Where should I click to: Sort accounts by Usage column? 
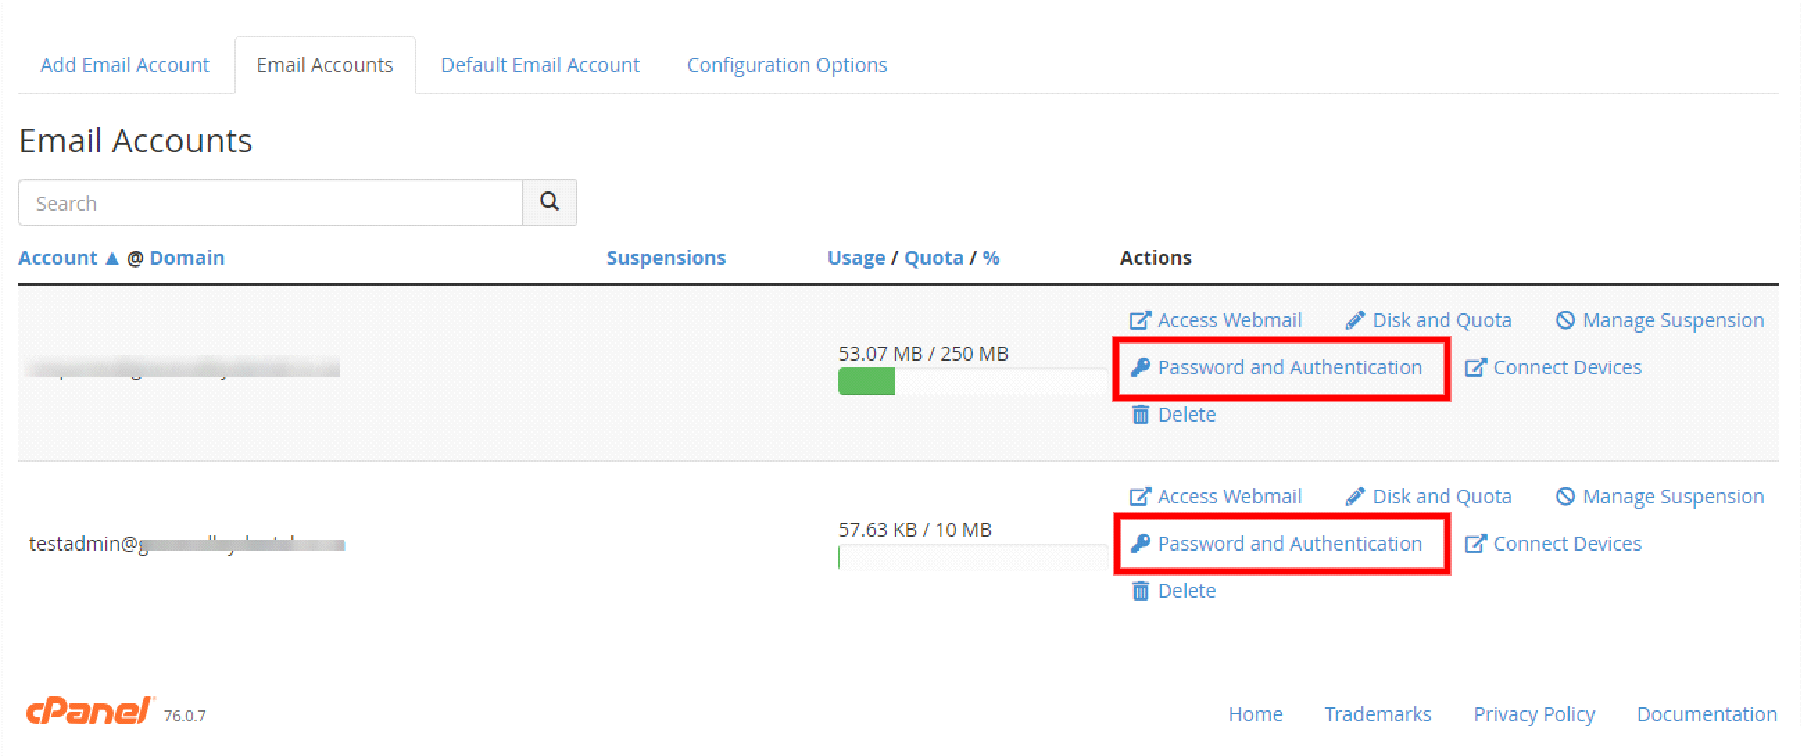pyautogui.click(x=855, y=258)
